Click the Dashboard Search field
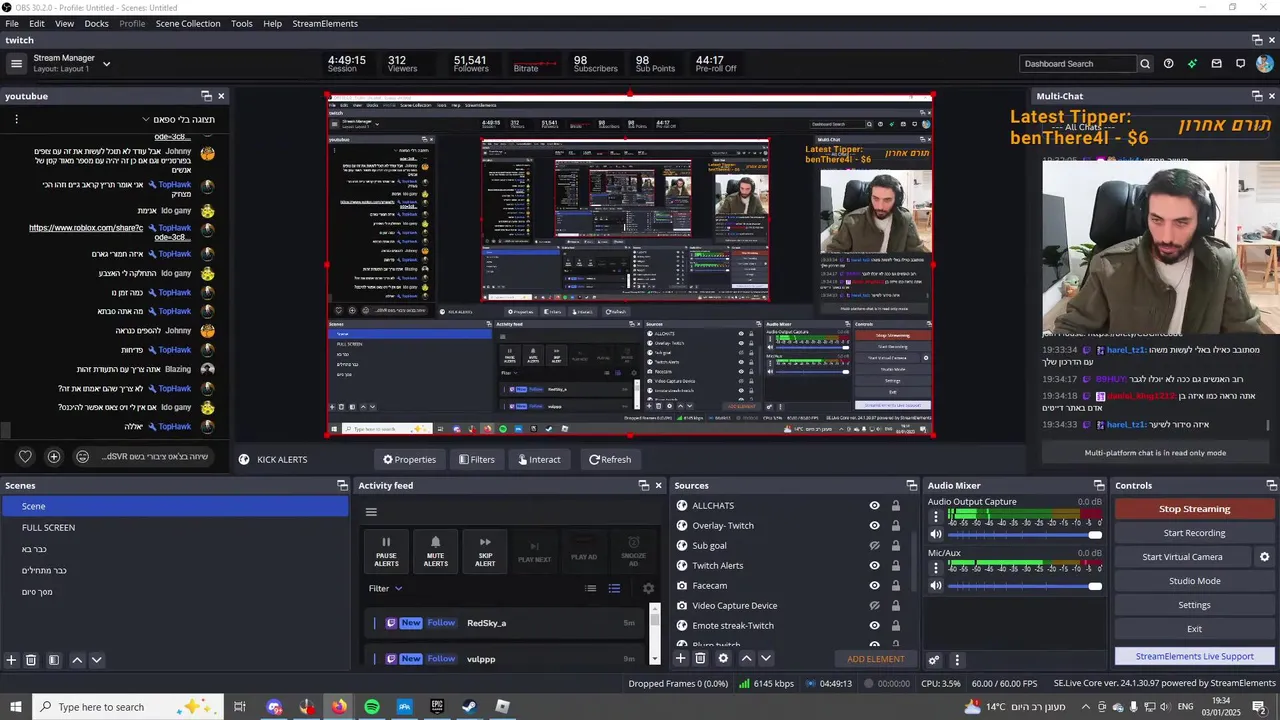 coord(1078,64)
